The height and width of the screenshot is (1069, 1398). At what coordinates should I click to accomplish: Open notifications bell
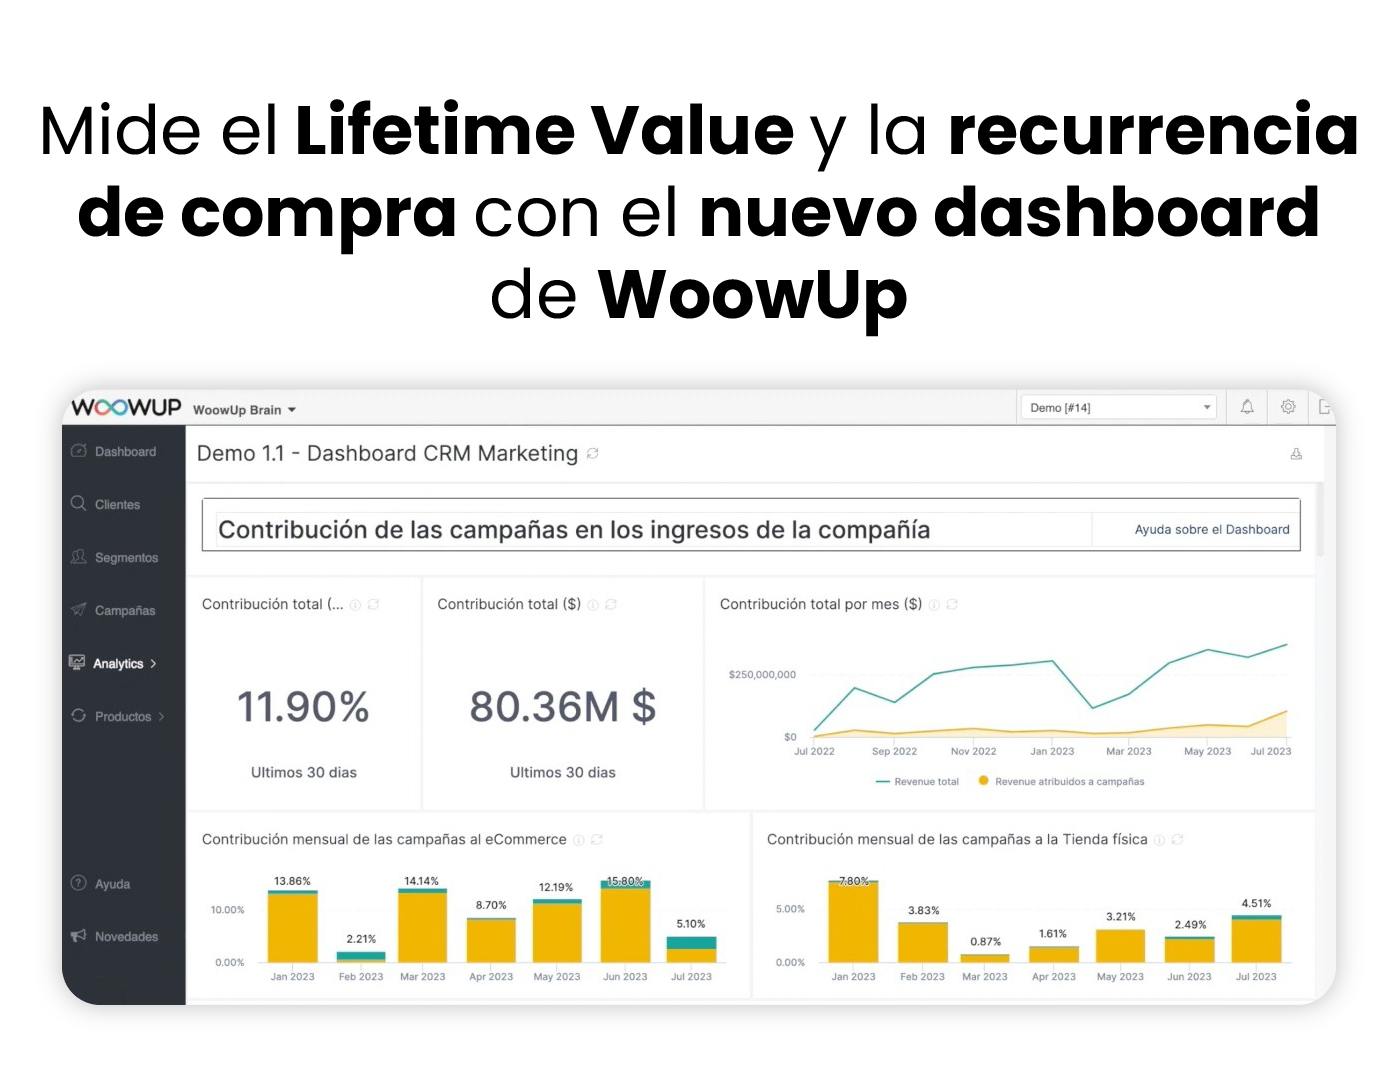pyautogui.click(x=1247, y=407)
